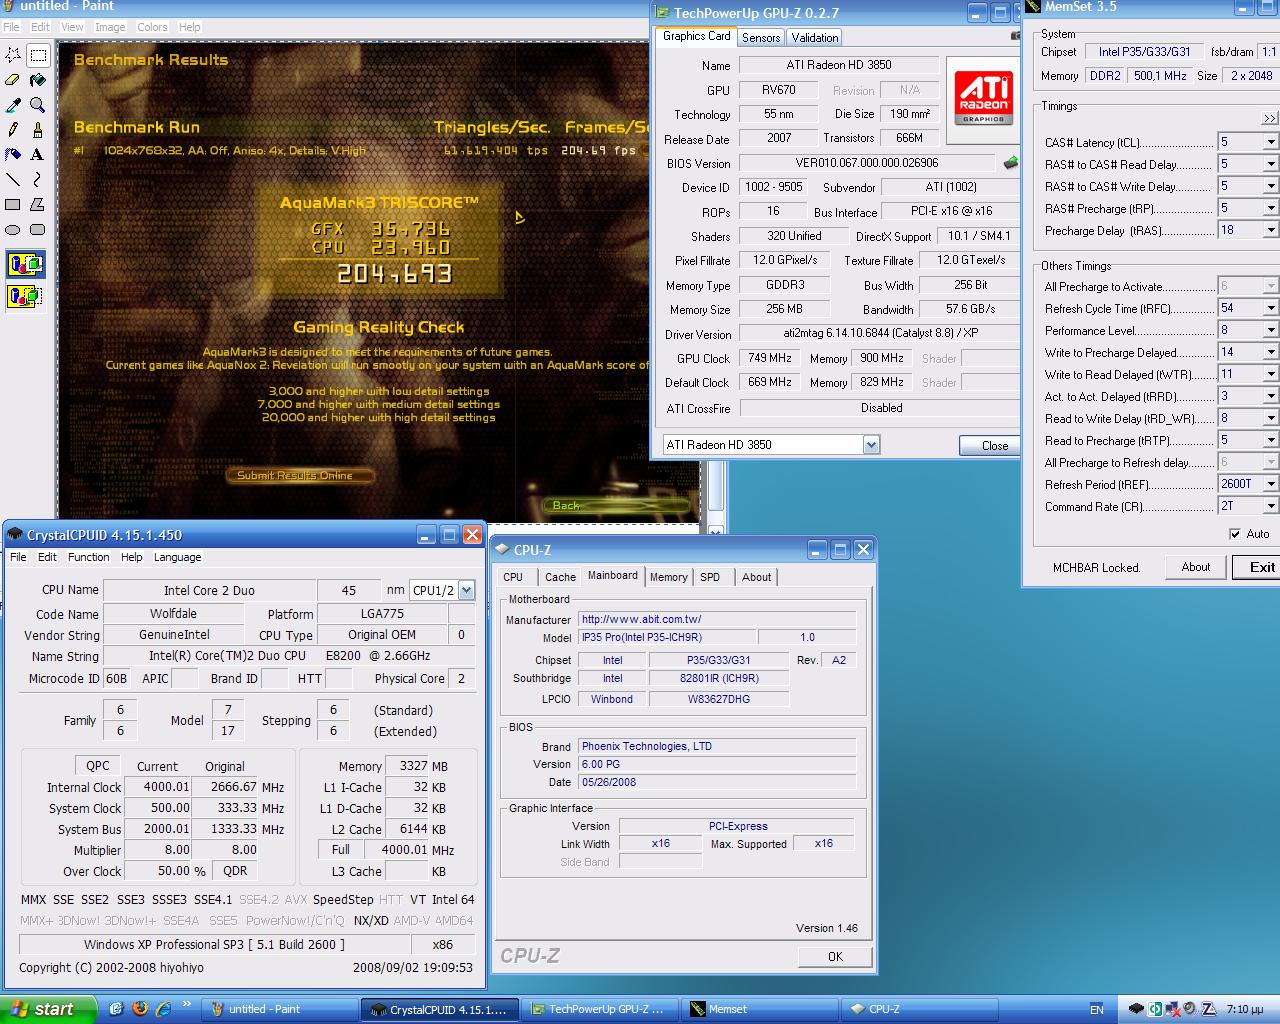Click the Driver Version field in GPU-Z
The image size is (1280, 1024).
880,334
